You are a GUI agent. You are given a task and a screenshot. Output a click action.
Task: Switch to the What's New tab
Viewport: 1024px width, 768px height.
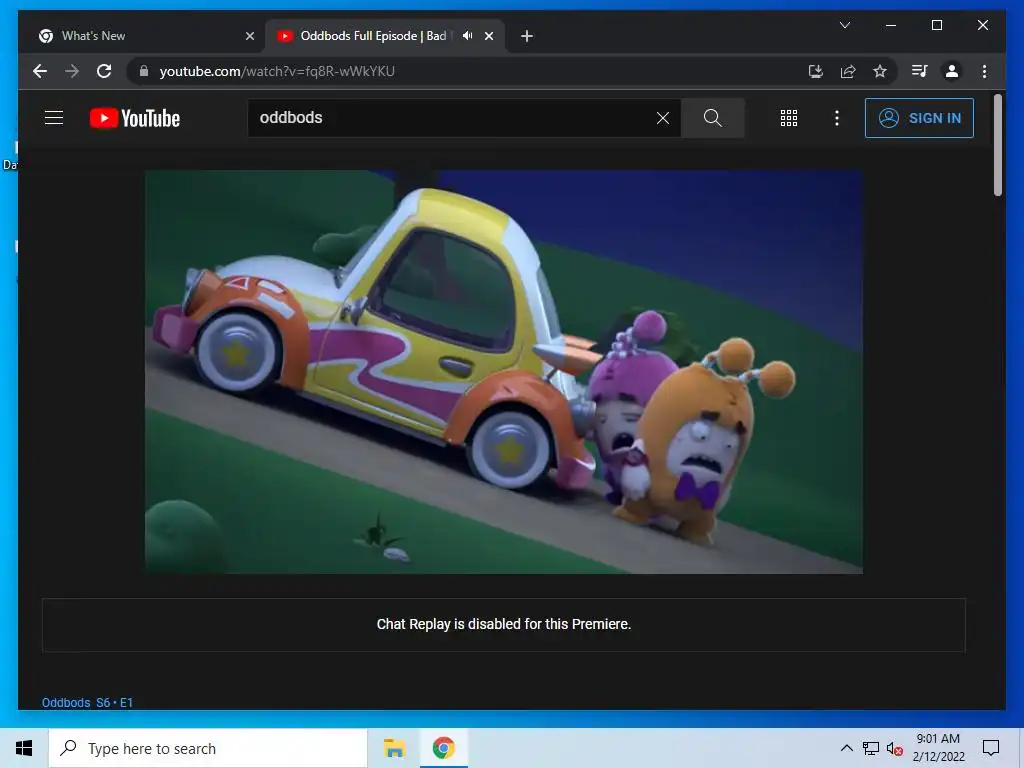click(147, 36)
